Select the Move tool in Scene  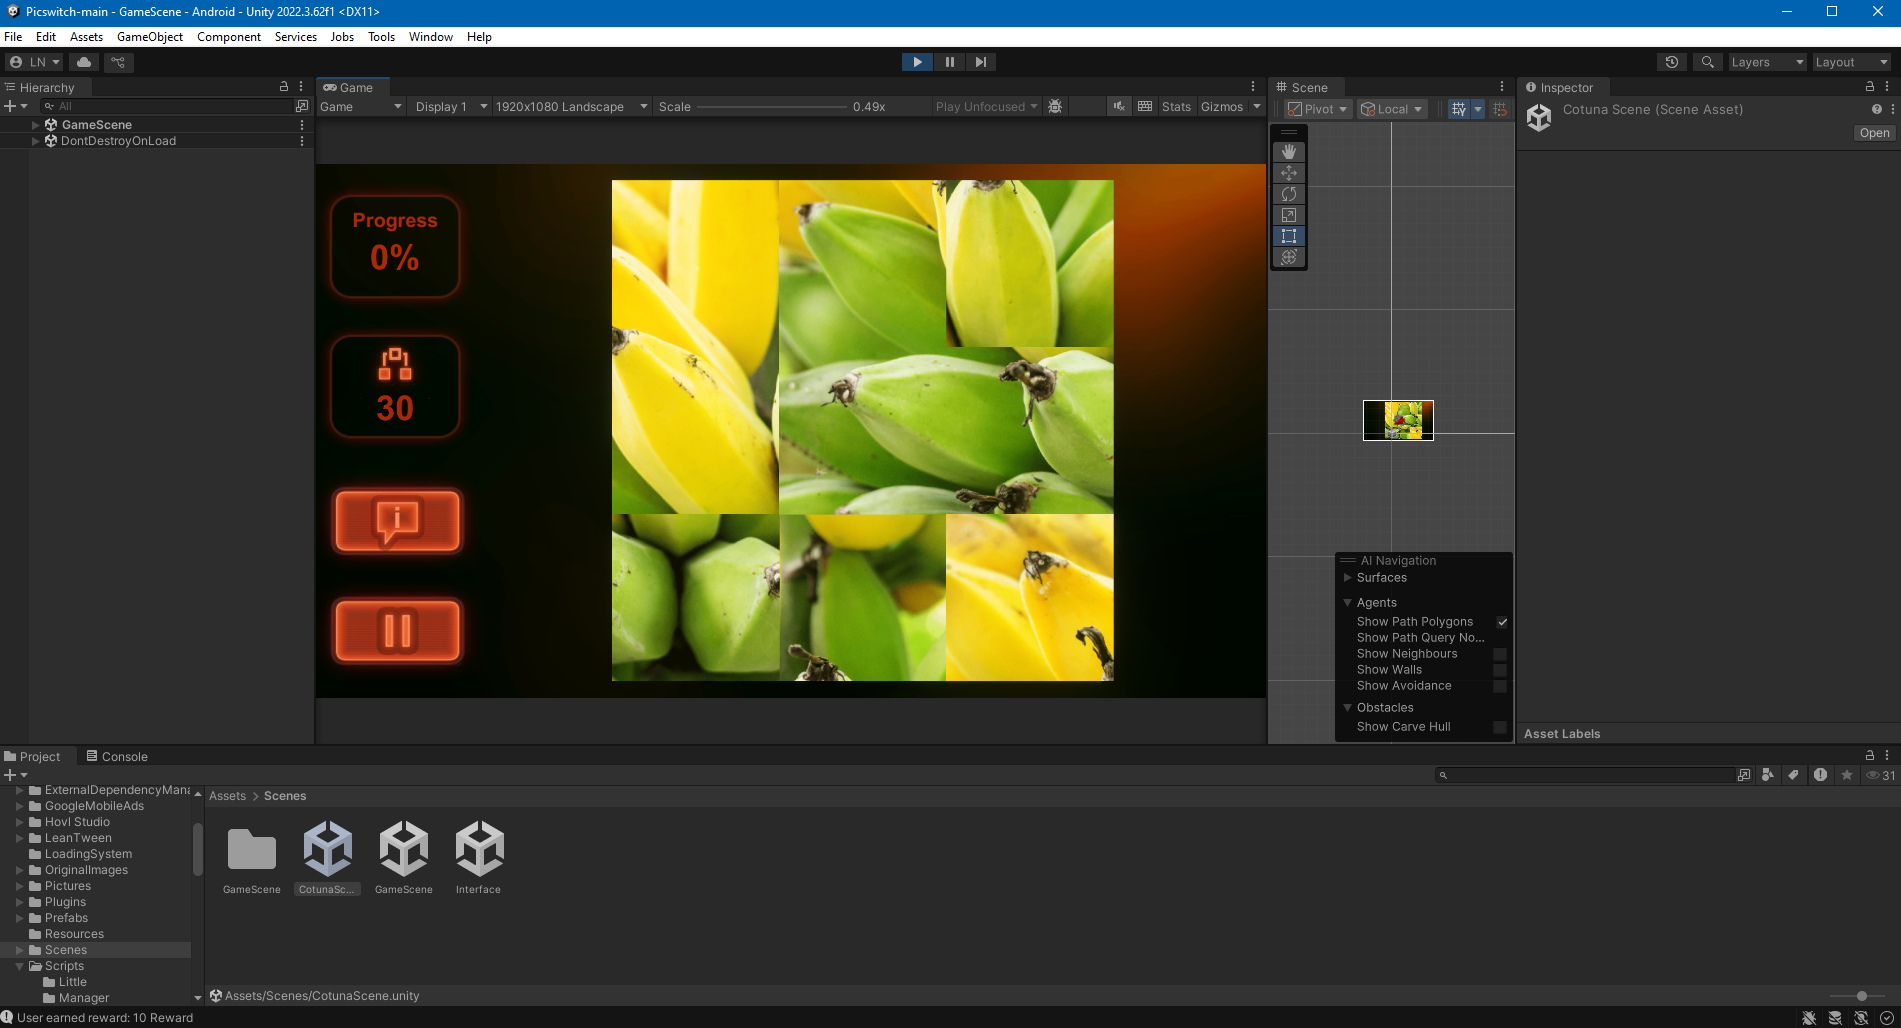point(1289,173)
